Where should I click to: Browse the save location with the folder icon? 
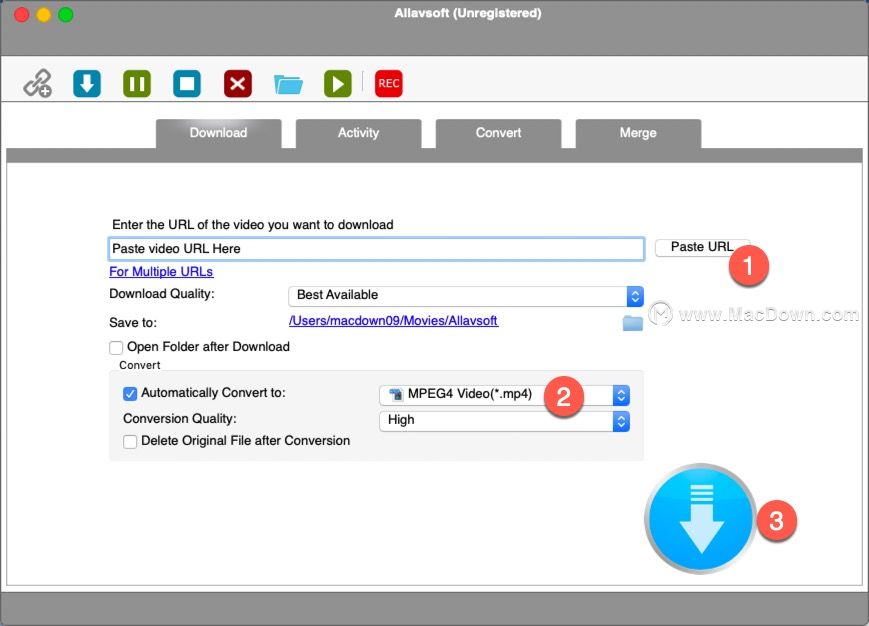tap(632, 322)
